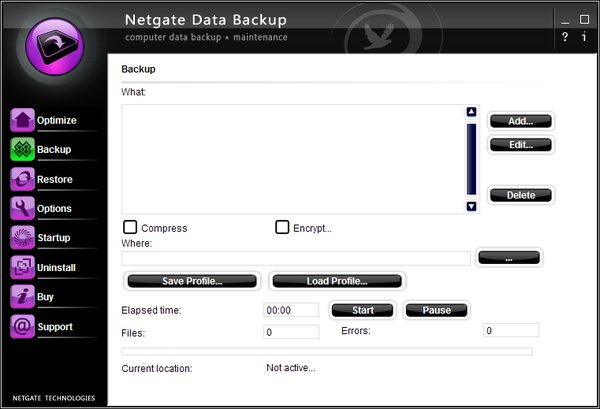Screen dimensions: 600x409
Task: Start the backup process
Action: 362,310
